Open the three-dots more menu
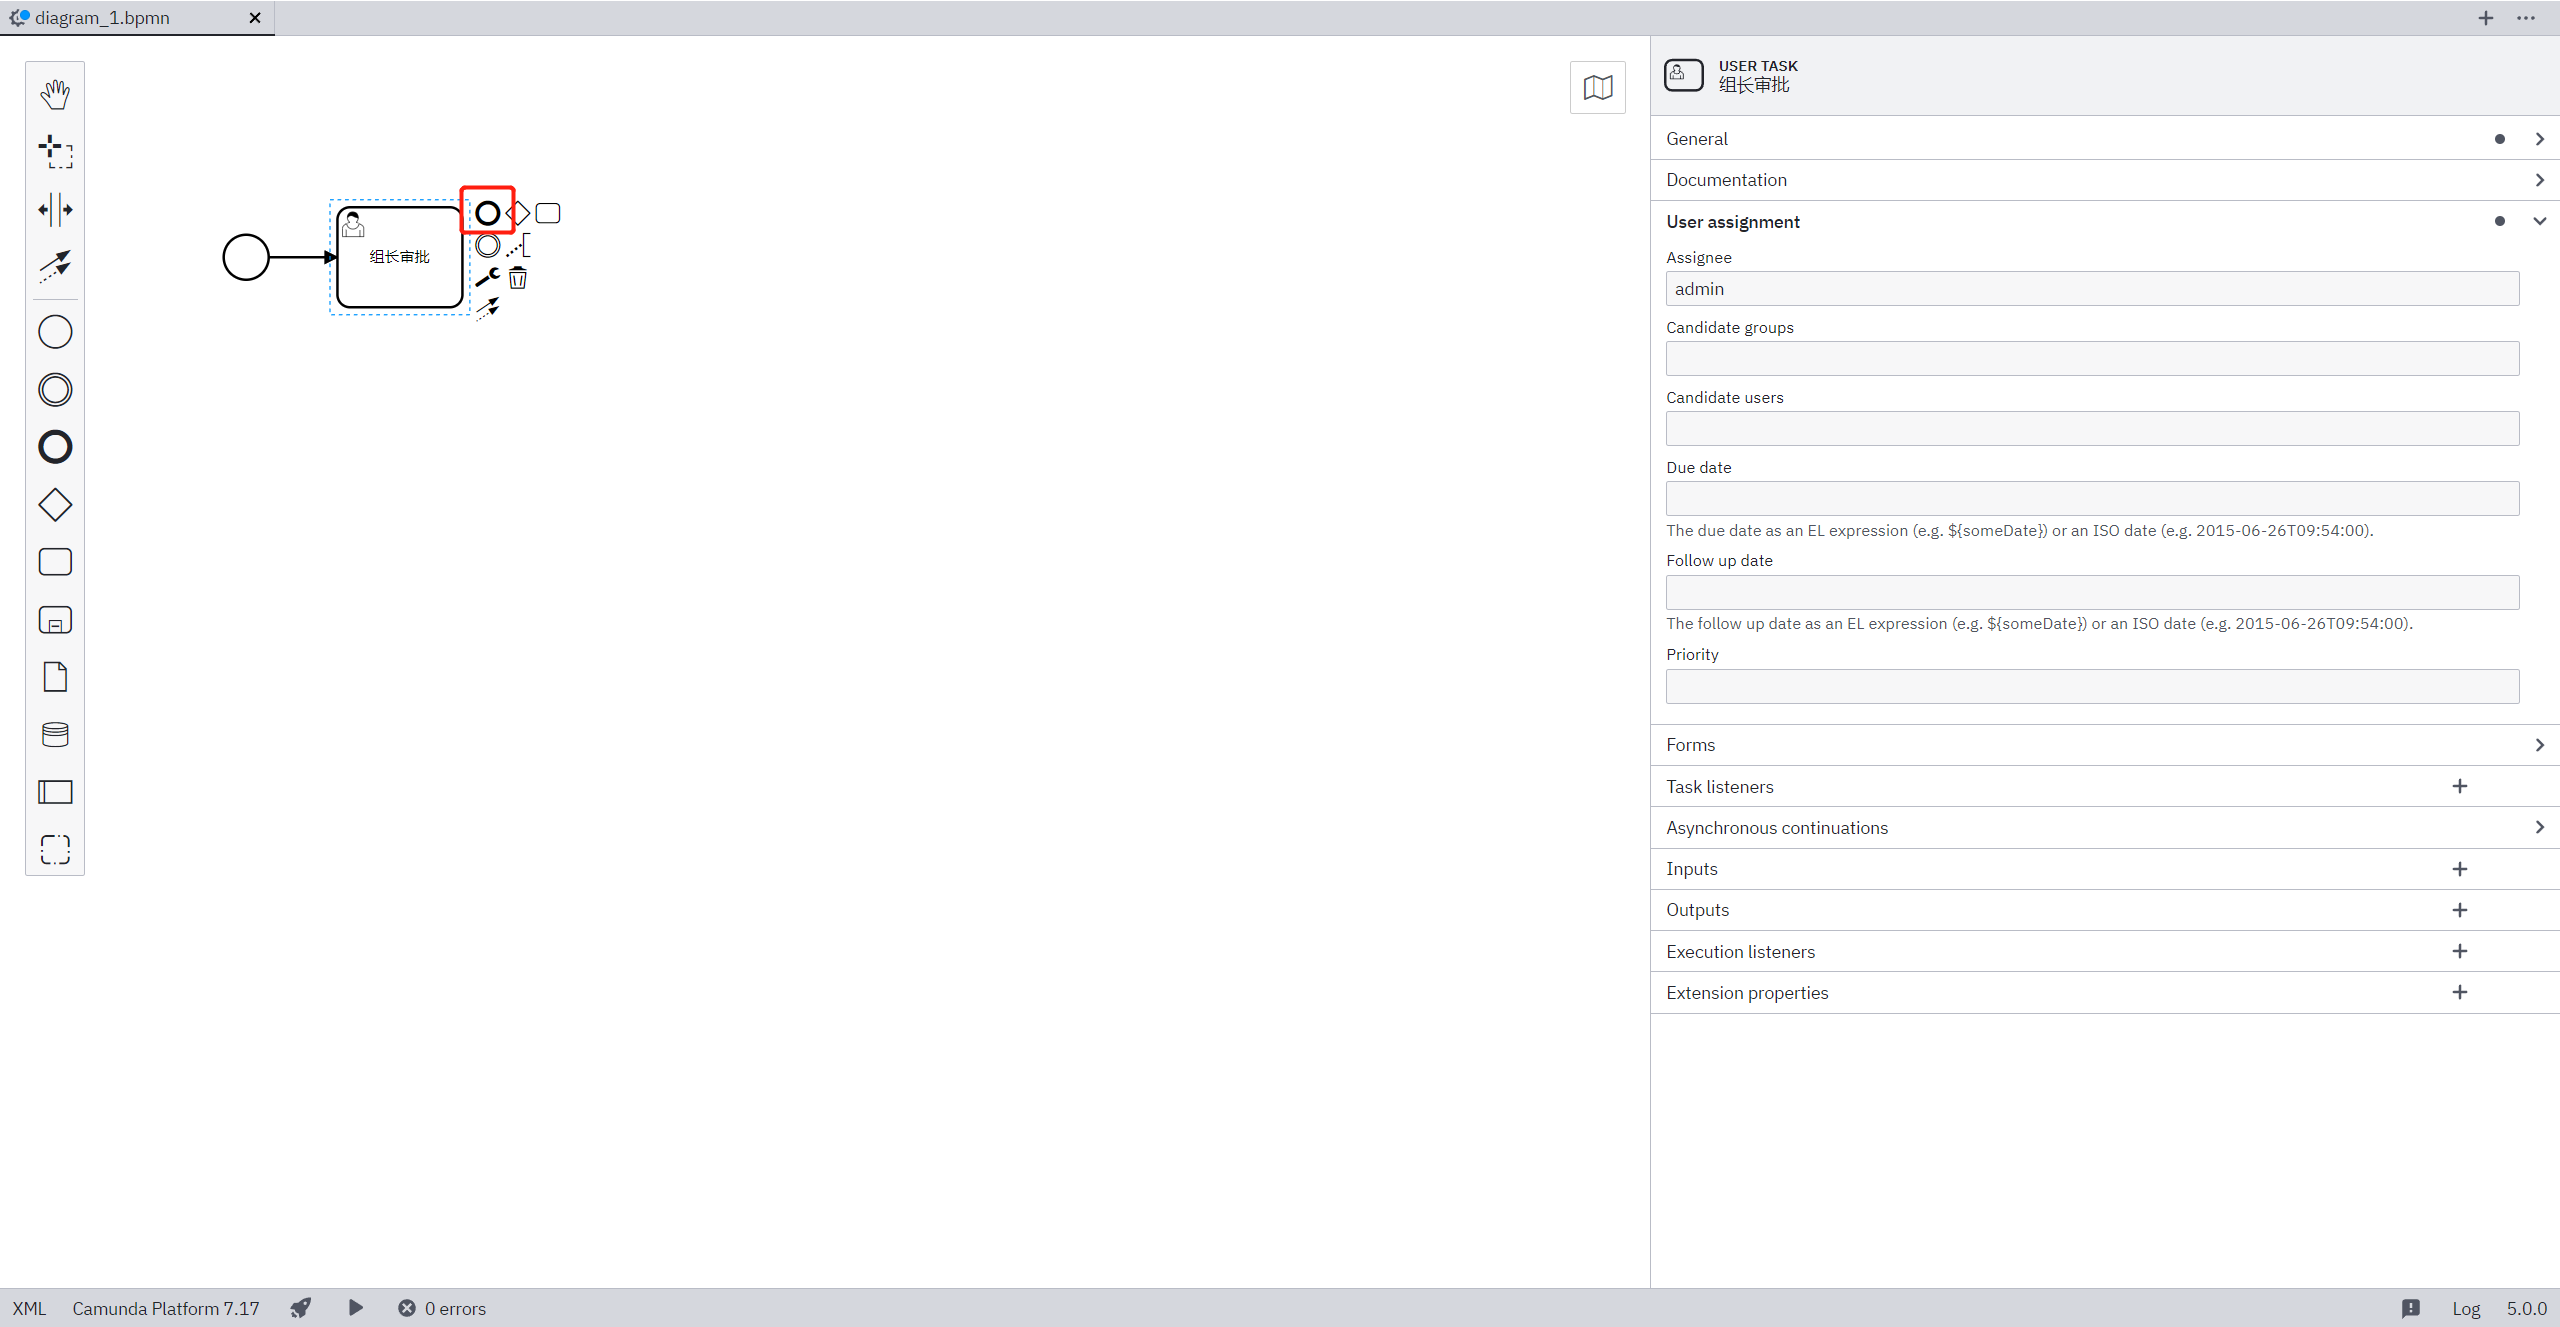 pyautogui.click(x=2526, y=18)
